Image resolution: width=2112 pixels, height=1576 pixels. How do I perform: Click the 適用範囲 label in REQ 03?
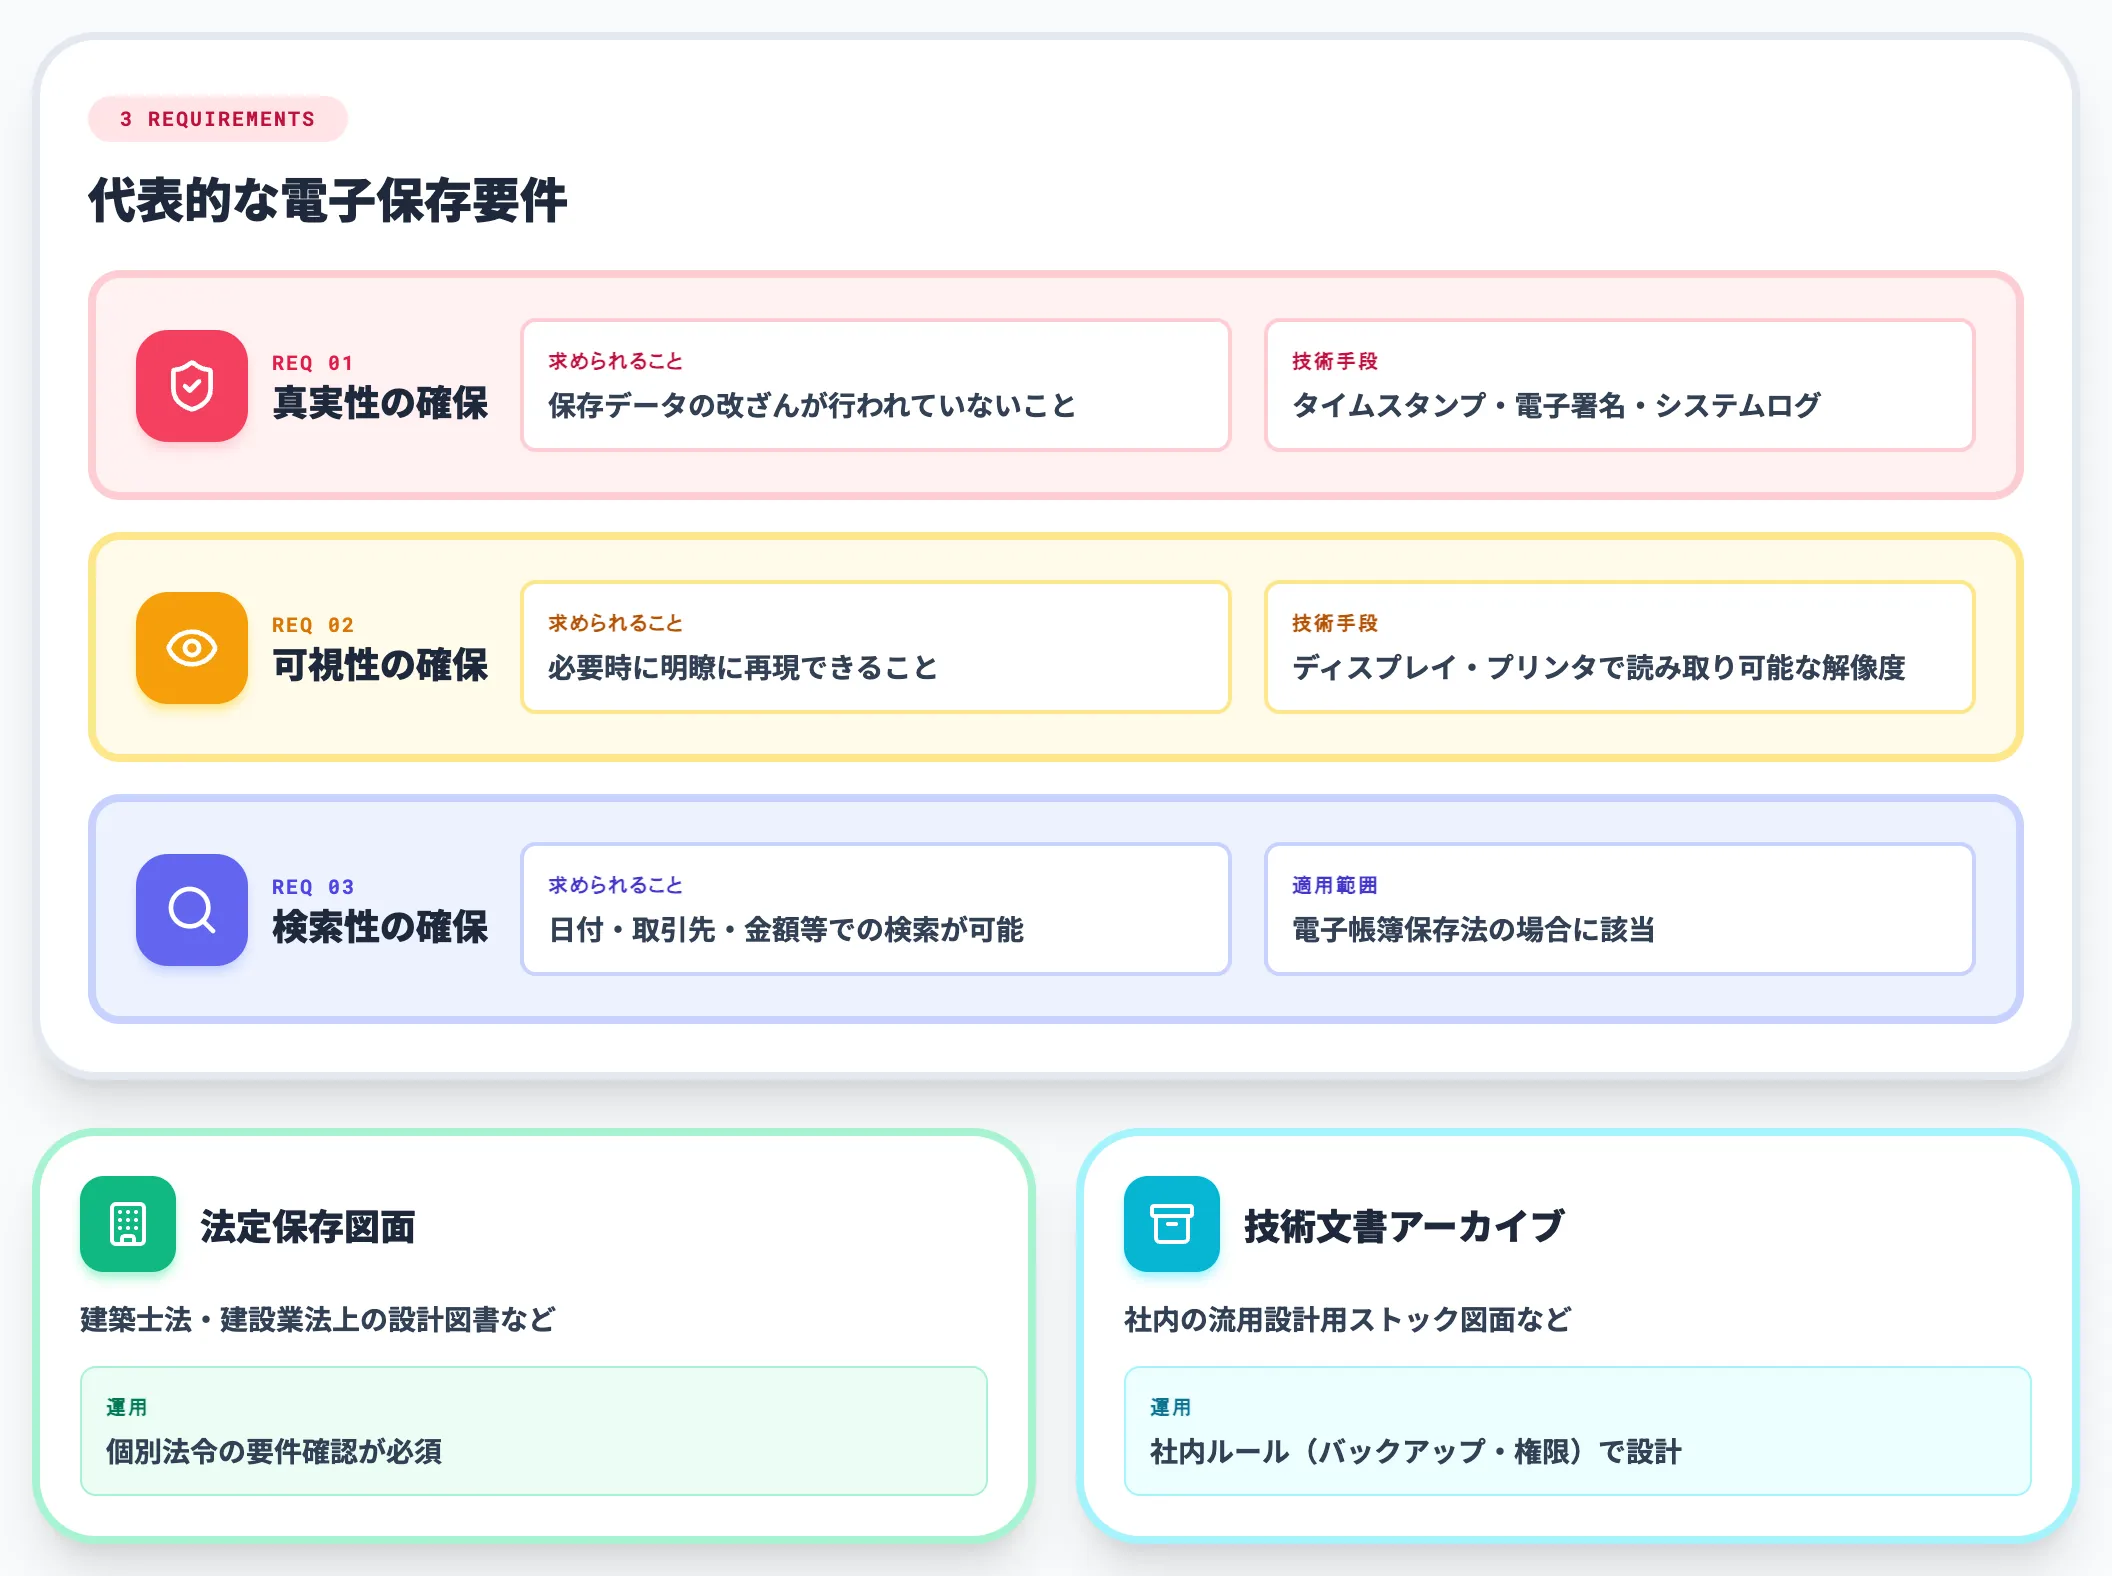tap(1335, 885)
